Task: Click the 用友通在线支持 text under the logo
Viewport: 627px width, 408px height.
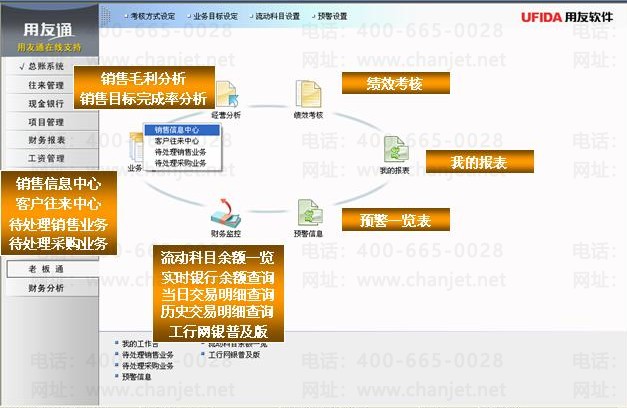Action: [49, 47]
